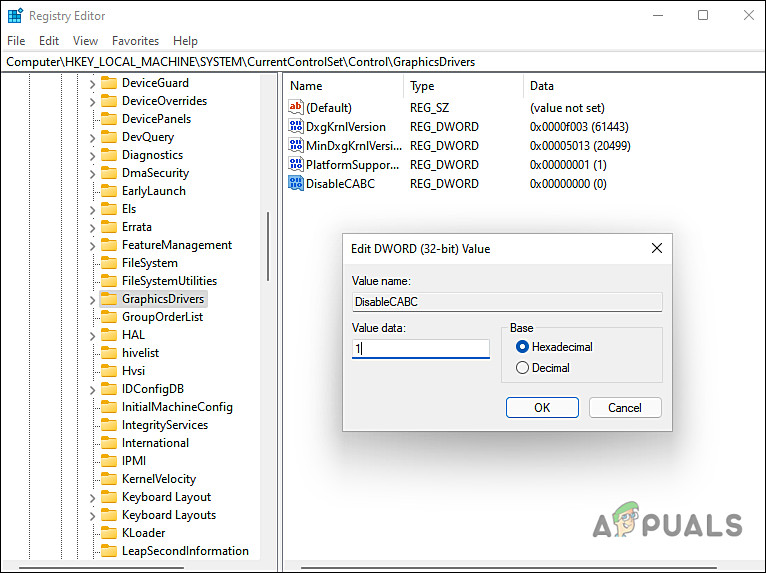Close the Edit DWORD dialog with X
766x573 pixels.
[x=657, y=249]
